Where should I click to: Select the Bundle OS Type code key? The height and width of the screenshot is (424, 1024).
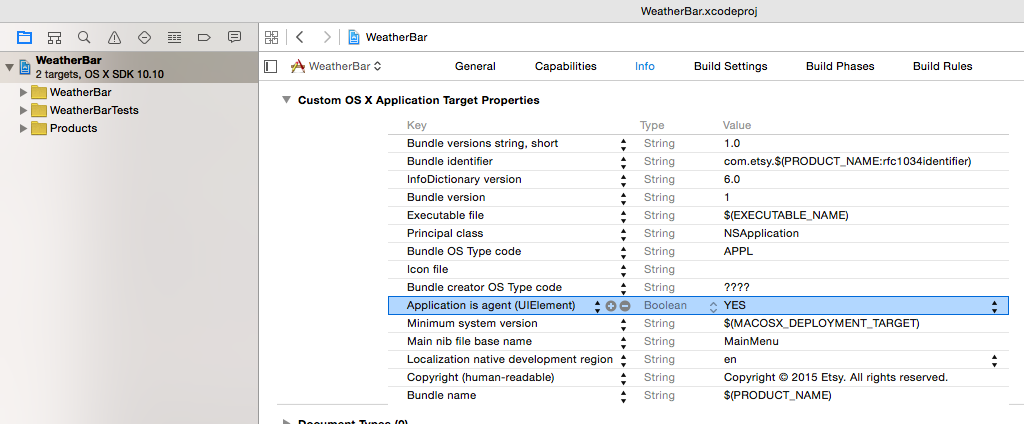point(464,252)
